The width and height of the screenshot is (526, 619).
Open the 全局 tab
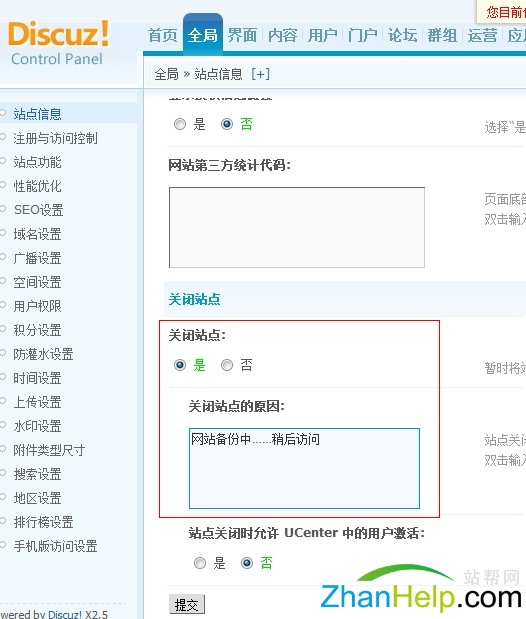[203, 35]
